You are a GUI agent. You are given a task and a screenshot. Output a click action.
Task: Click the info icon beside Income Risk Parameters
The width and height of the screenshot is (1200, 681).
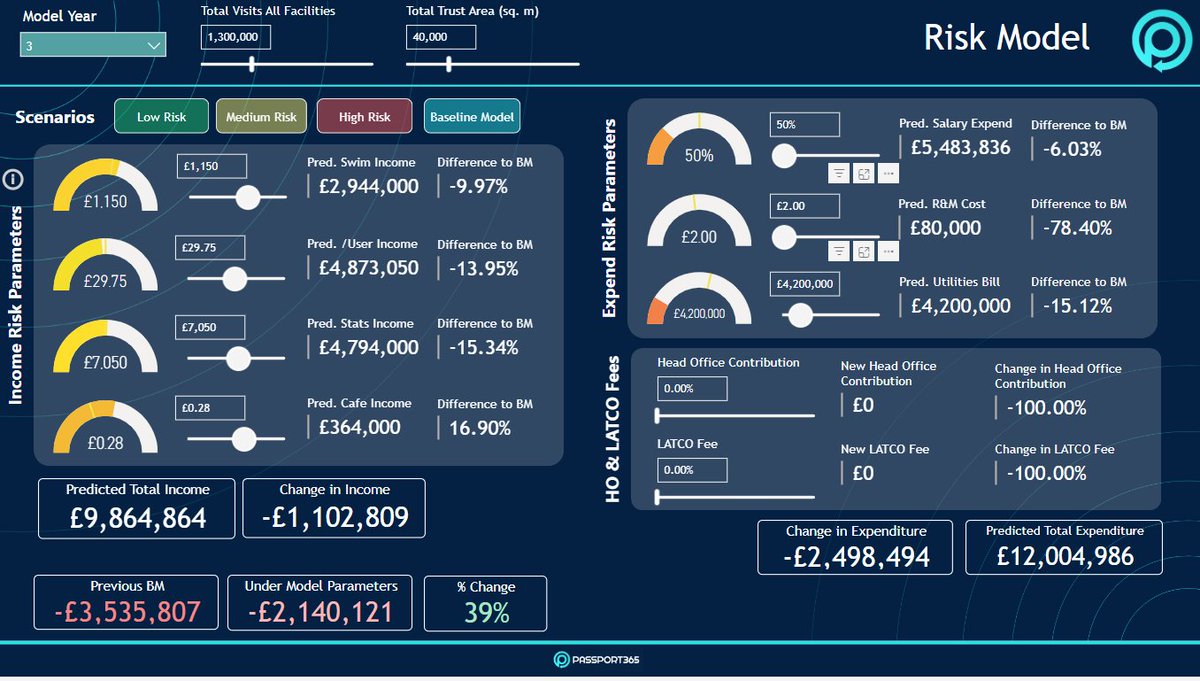(x=13, y=178)
